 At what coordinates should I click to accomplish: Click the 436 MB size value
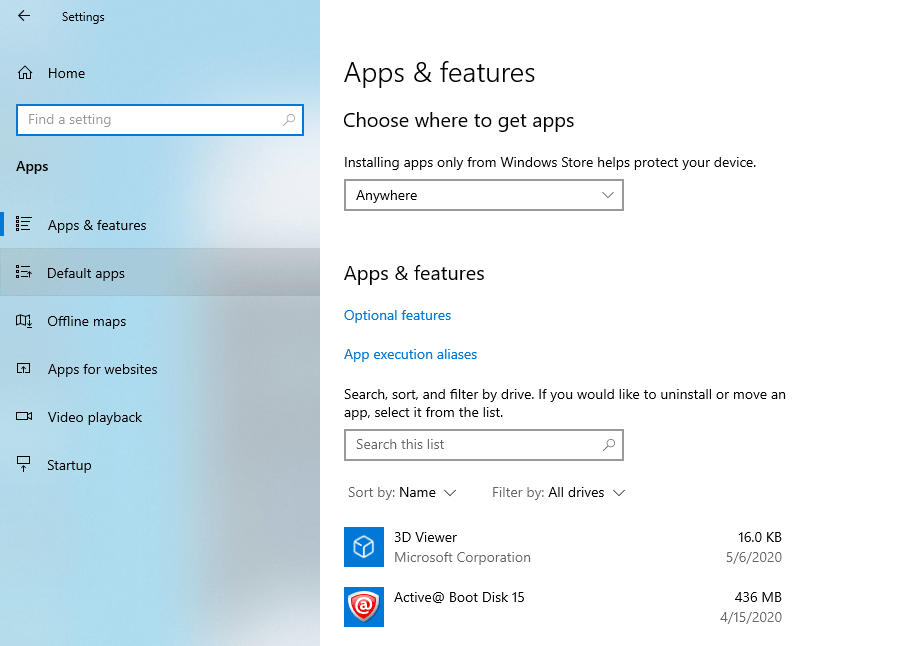[x=758, y=597]
